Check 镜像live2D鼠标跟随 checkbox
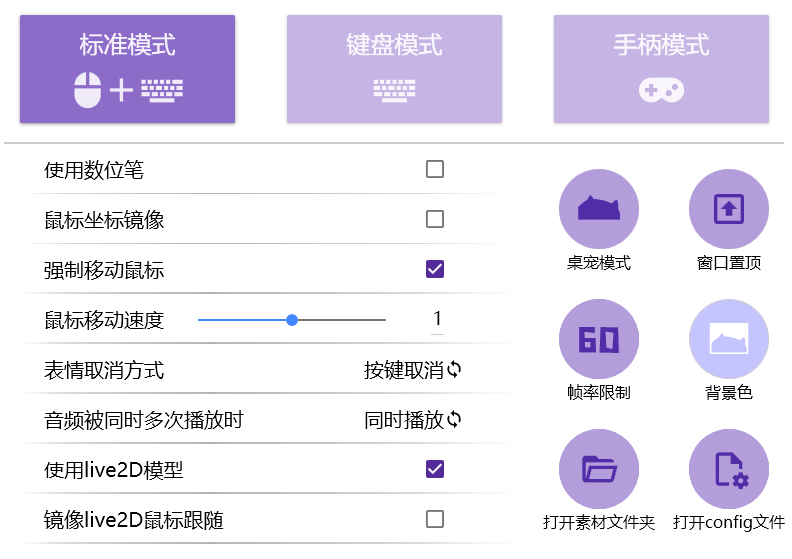This screenshot has width=792, height=559. pos(435,519)
